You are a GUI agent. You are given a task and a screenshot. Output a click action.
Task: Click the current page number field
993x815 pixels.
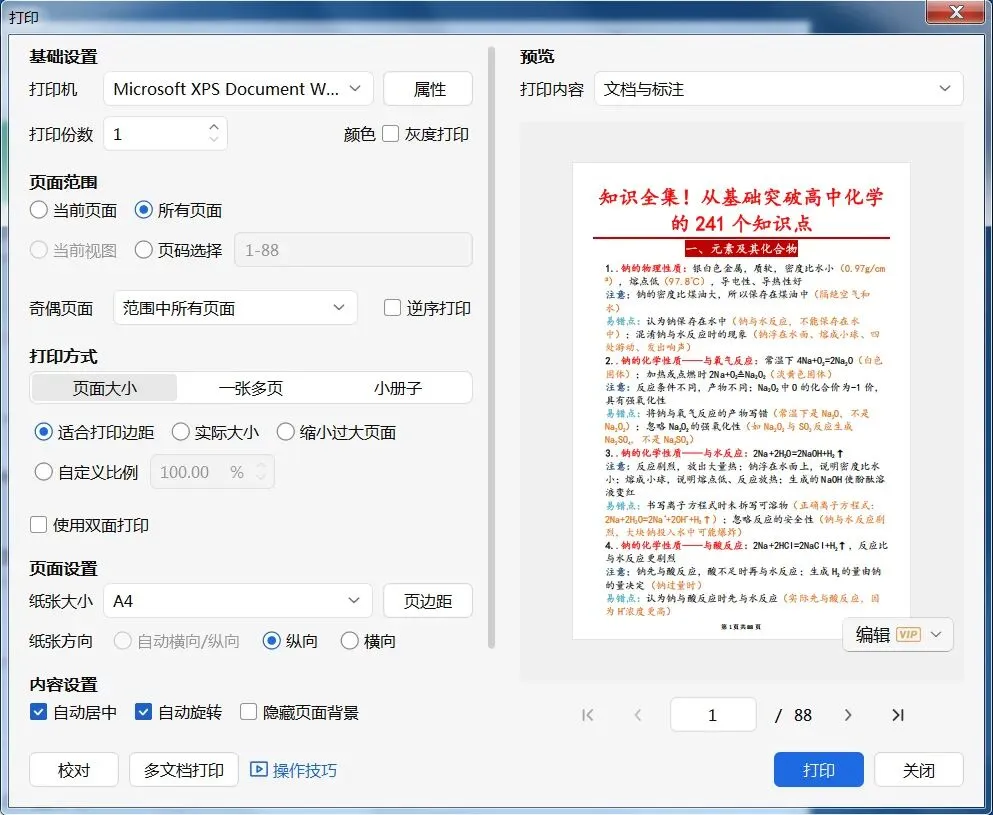click(713, 715)
